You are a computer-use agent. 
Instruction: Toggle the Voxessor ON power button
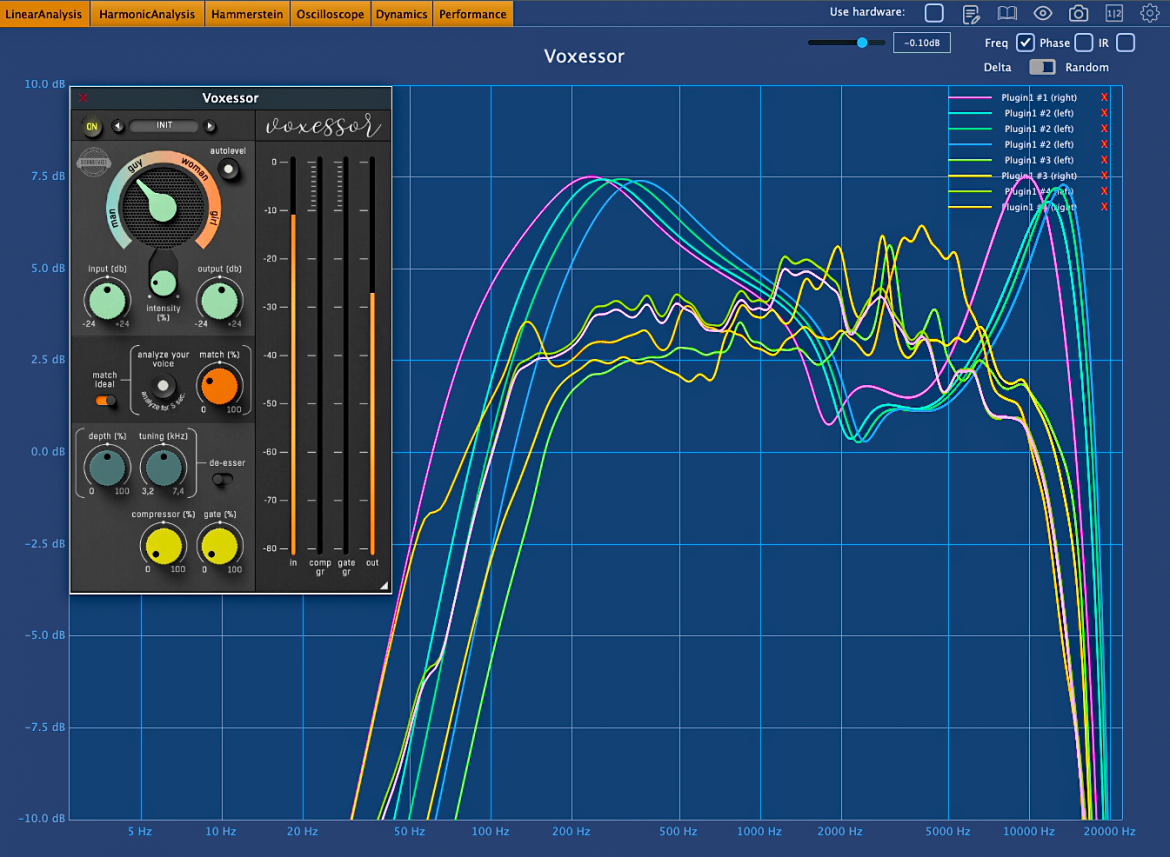[92, 126]
